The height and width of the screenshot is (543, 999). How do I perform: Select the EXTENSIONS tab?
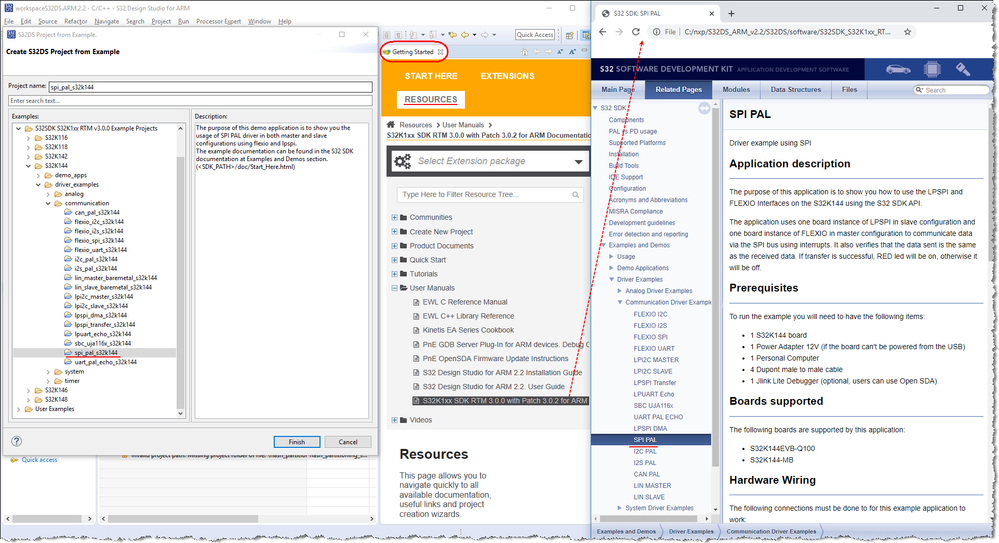click(x=507, y=76)
